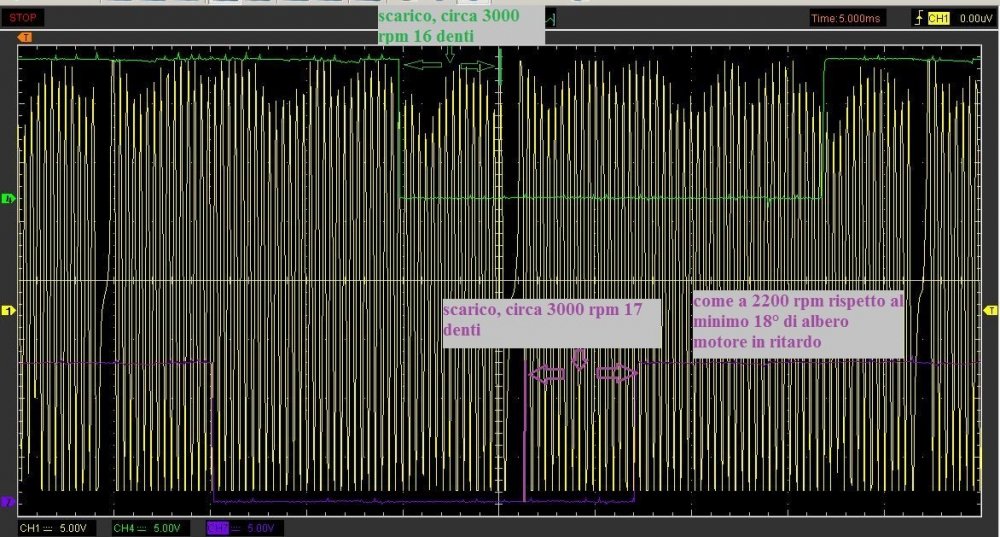The width and height of the screenshot is (1000, 537).
Task: Click the purple right-pointing arrow below 17 denti note
Action: tap(616, 373)
